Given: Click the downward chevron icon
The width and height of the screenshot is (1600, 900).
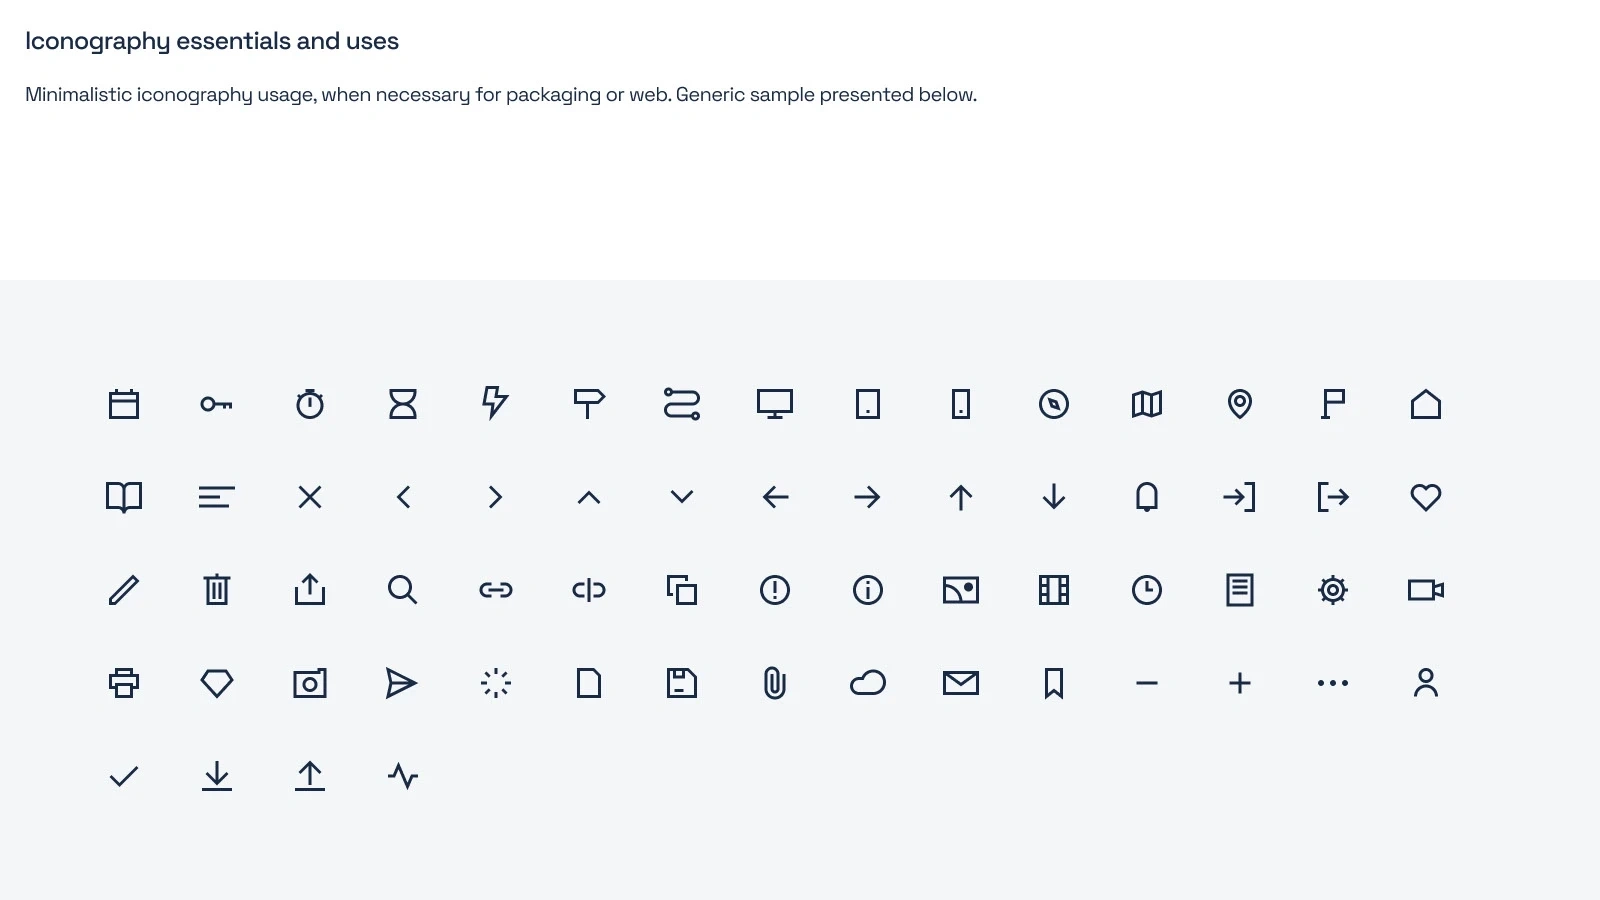Looking at the screenshot, I should point(682,497).
